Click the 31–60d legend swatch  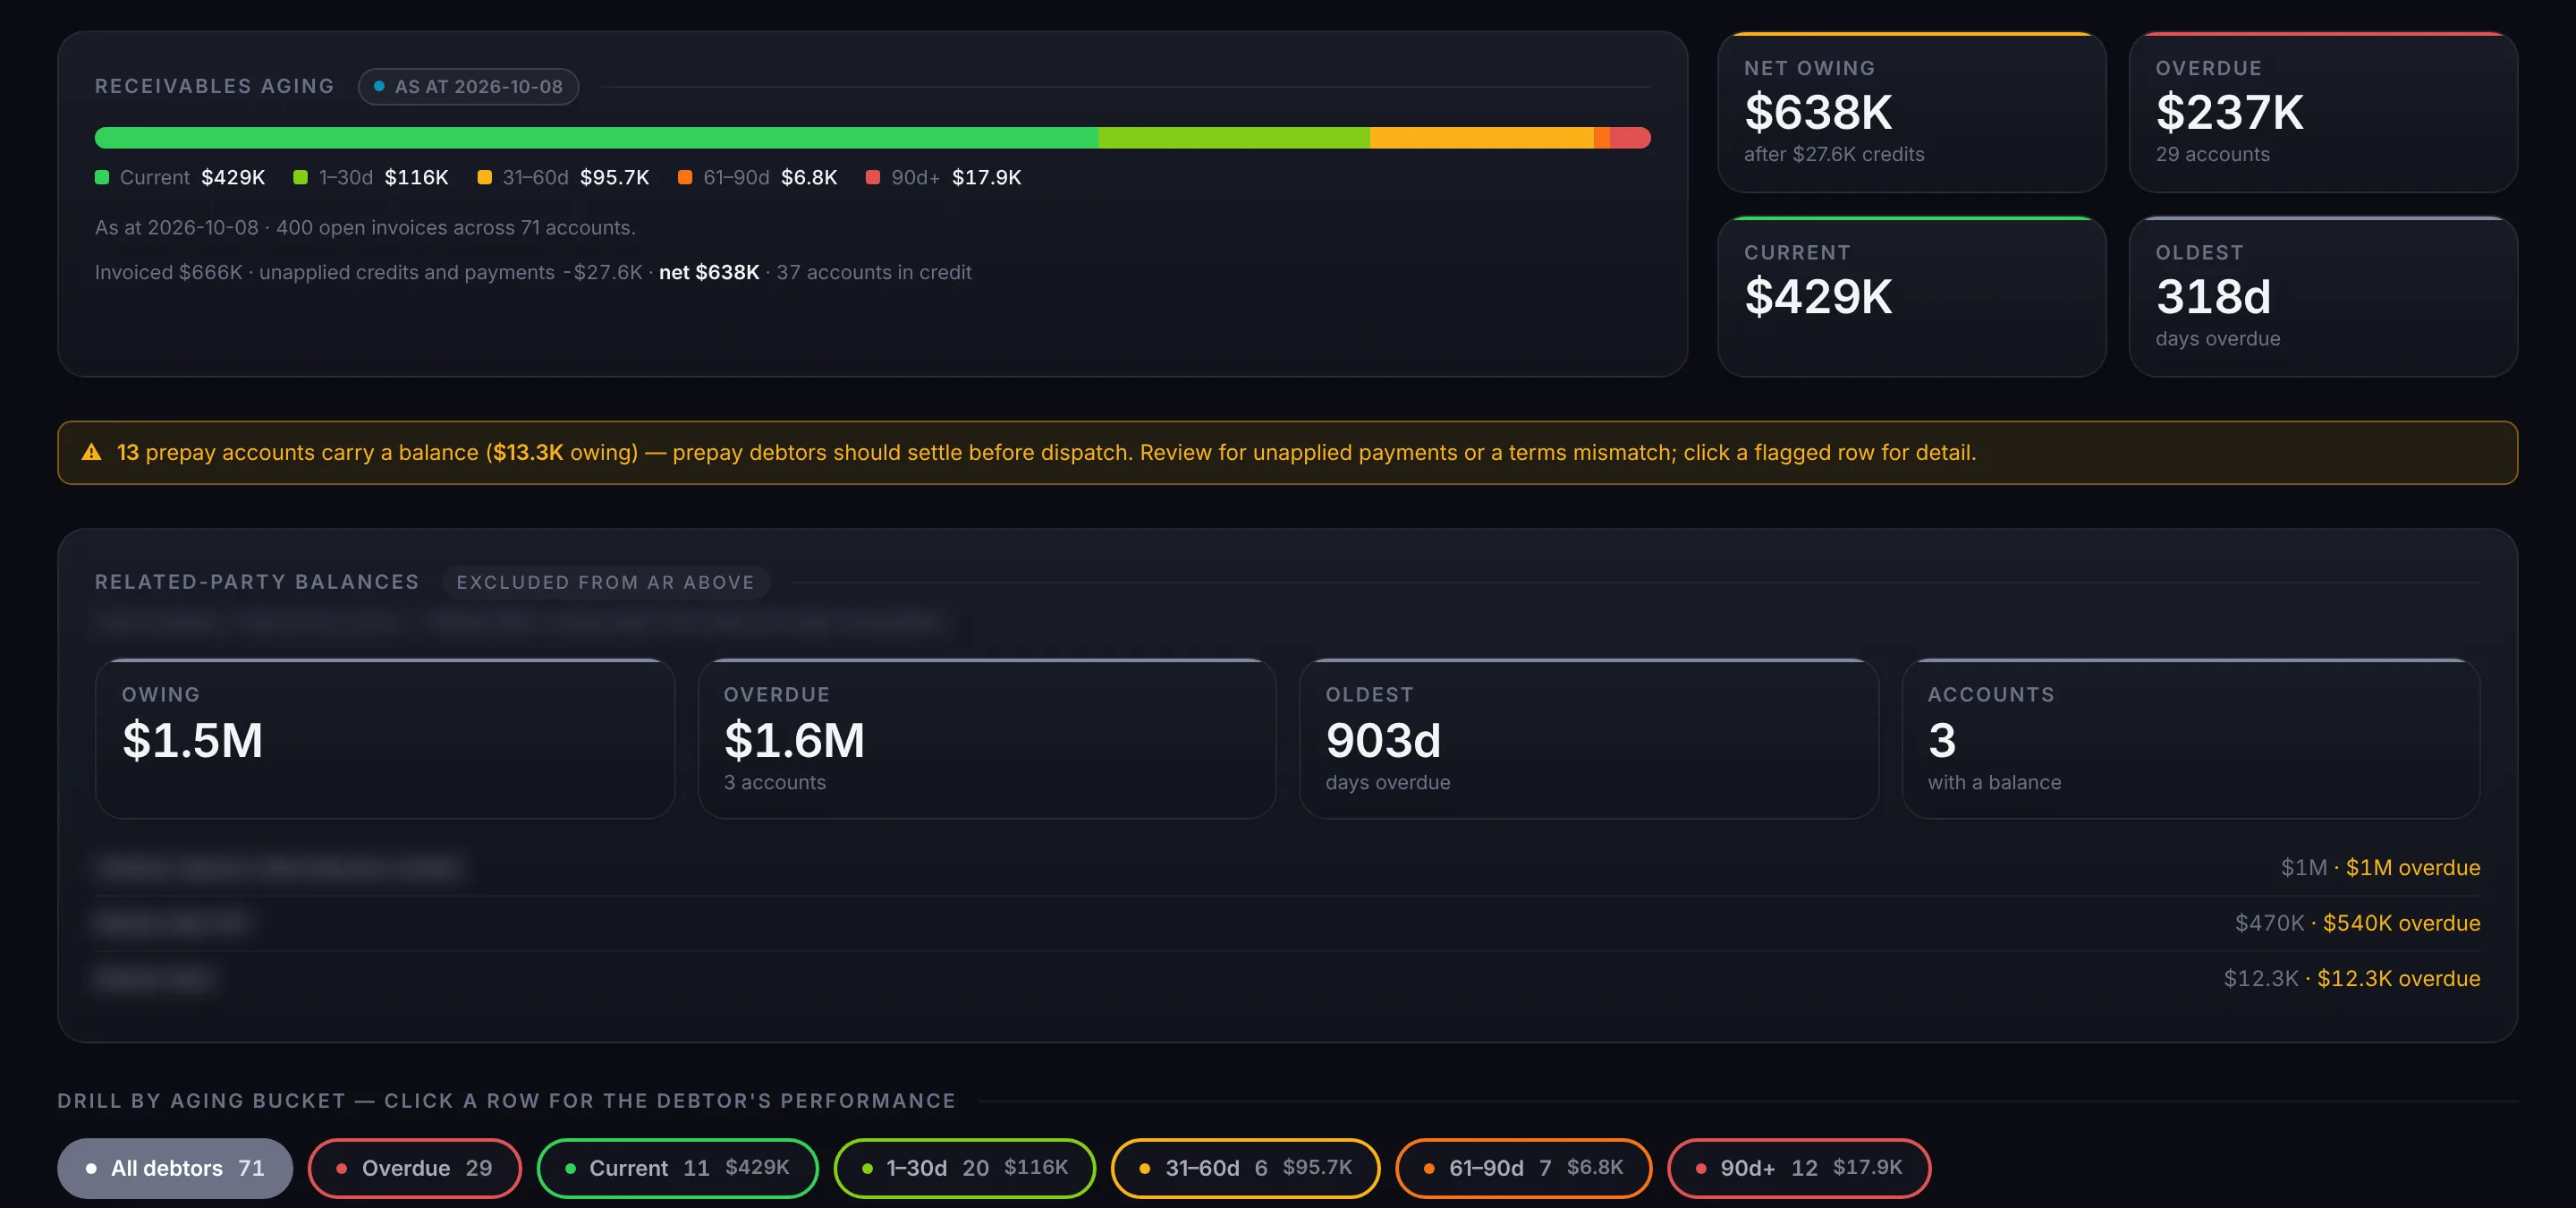tap(484, 177)
